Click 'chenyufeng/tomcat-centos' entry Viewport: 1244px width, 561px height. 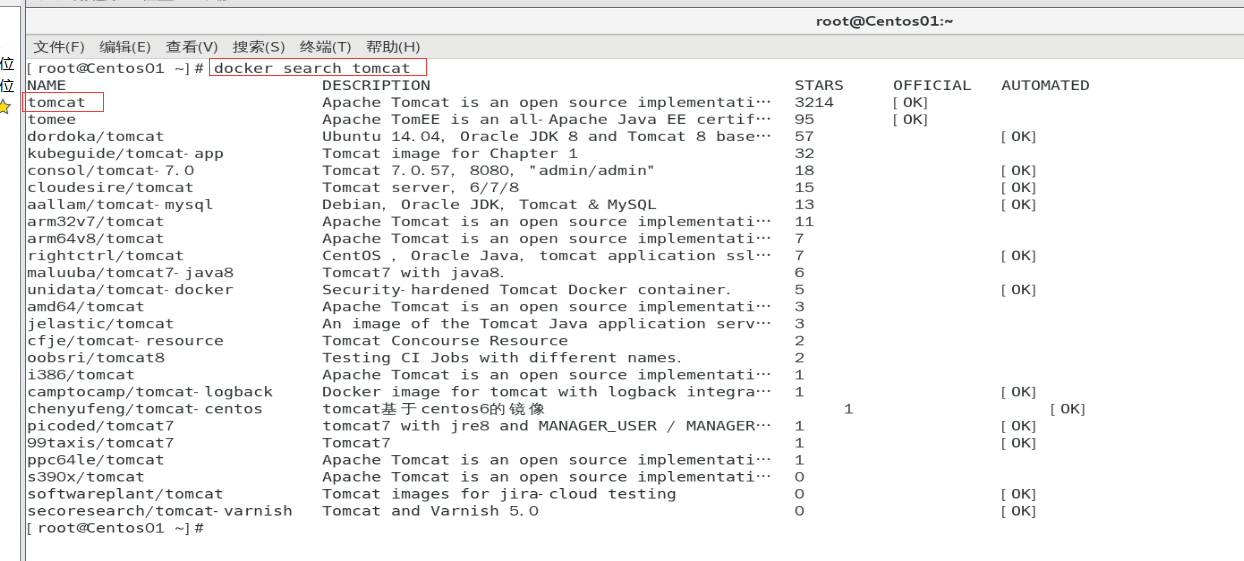click(145, 408)
